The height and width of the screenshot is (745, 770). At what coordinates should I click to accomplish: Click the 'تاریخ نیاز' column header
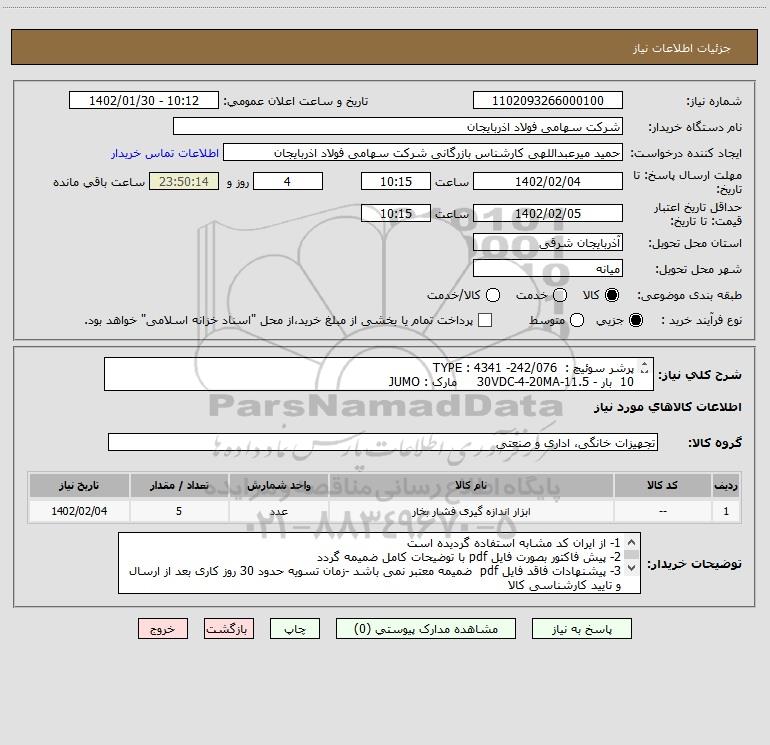(79, 485)
